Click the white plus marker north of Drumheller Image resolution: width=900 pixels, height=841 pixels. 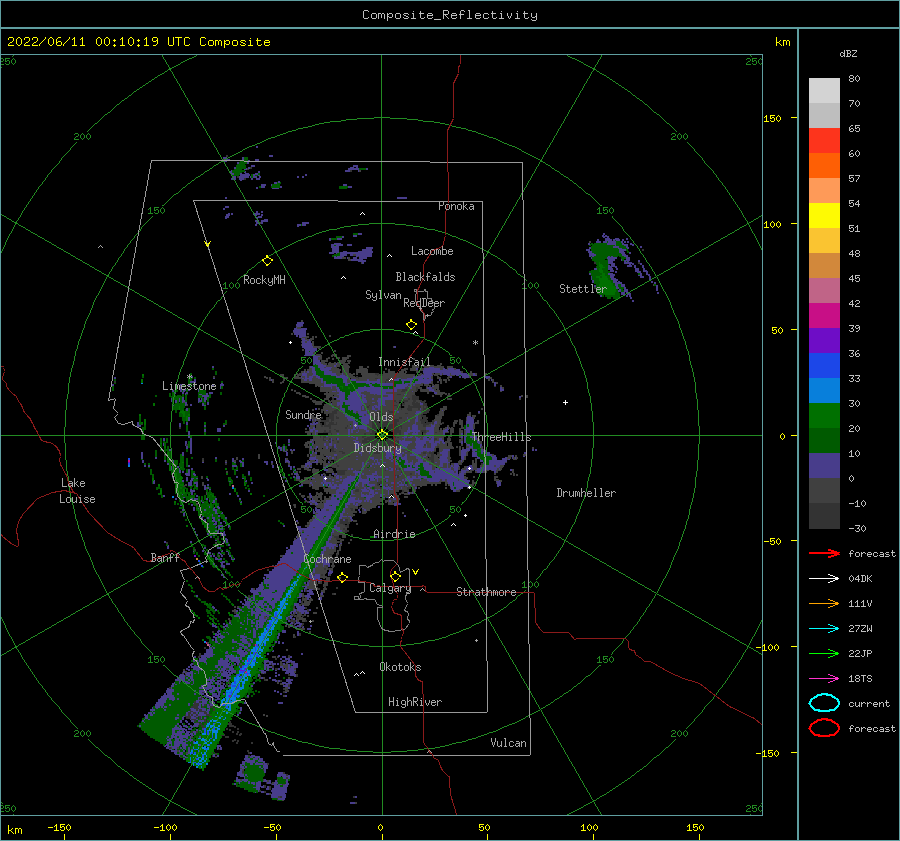(565, 402)
